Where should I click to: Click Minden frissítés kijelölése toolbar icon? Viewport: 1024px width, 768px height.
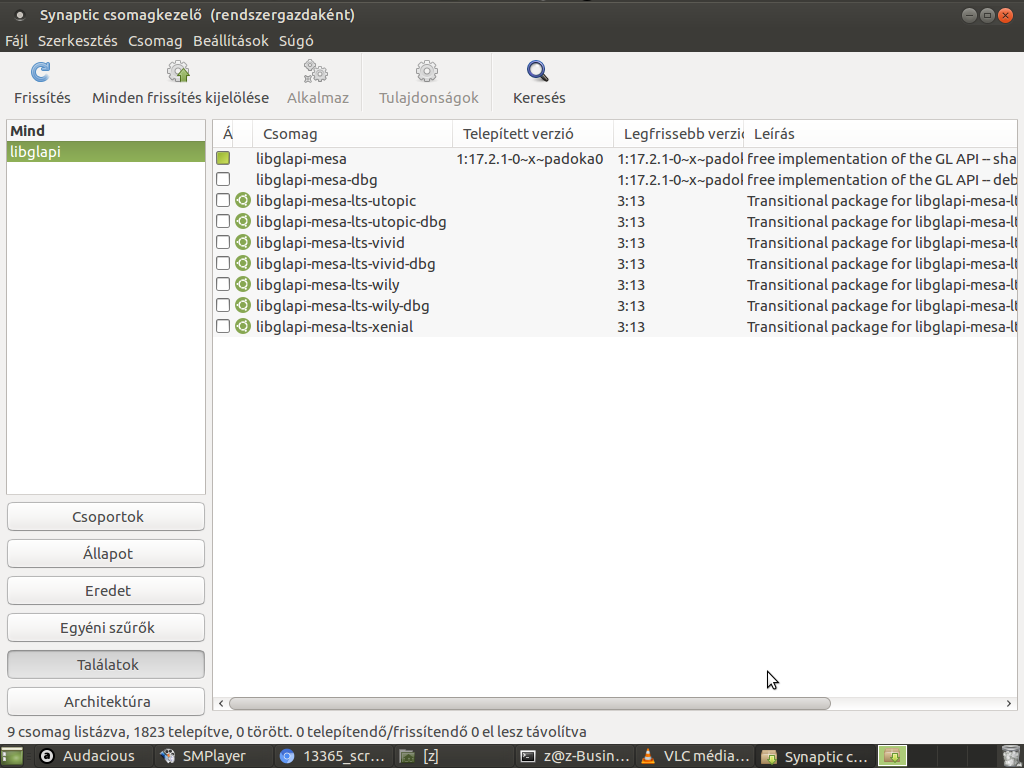click(x=179, y=72)
